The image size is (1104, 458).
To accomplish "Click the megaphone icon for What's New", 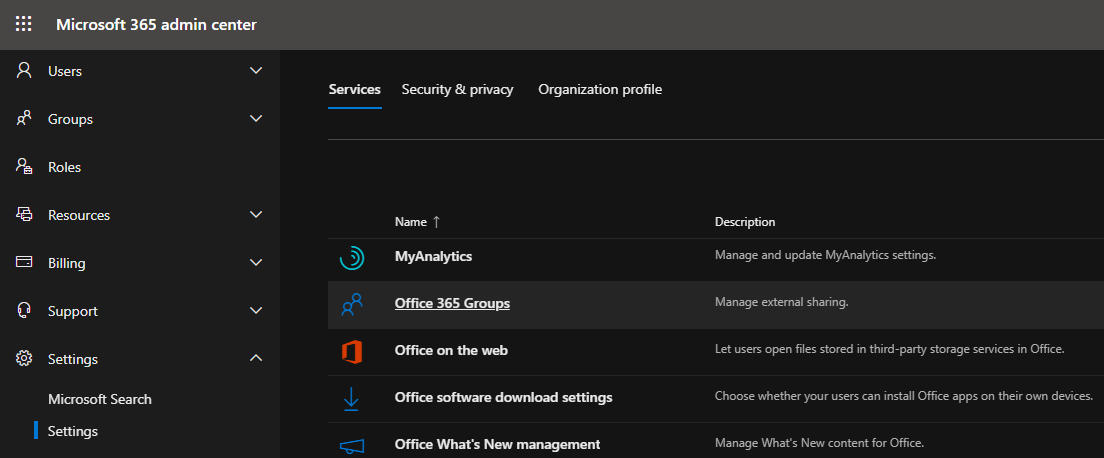I will point(351,446).
